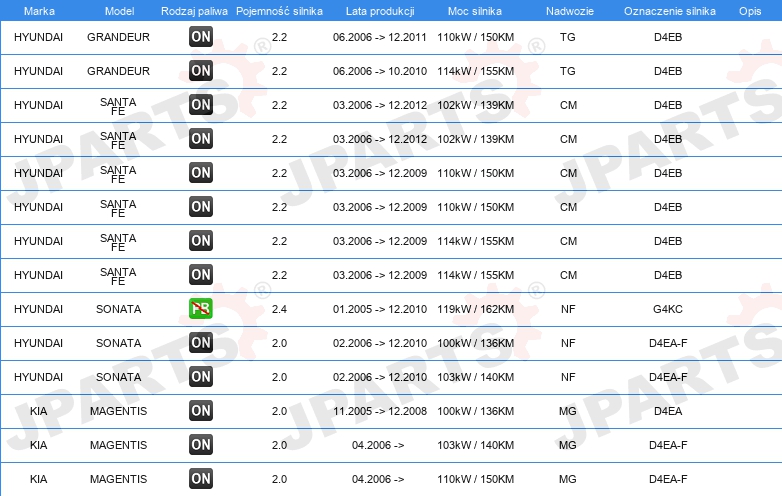Click SONATA model in the G4KC row

click(118, 309)
